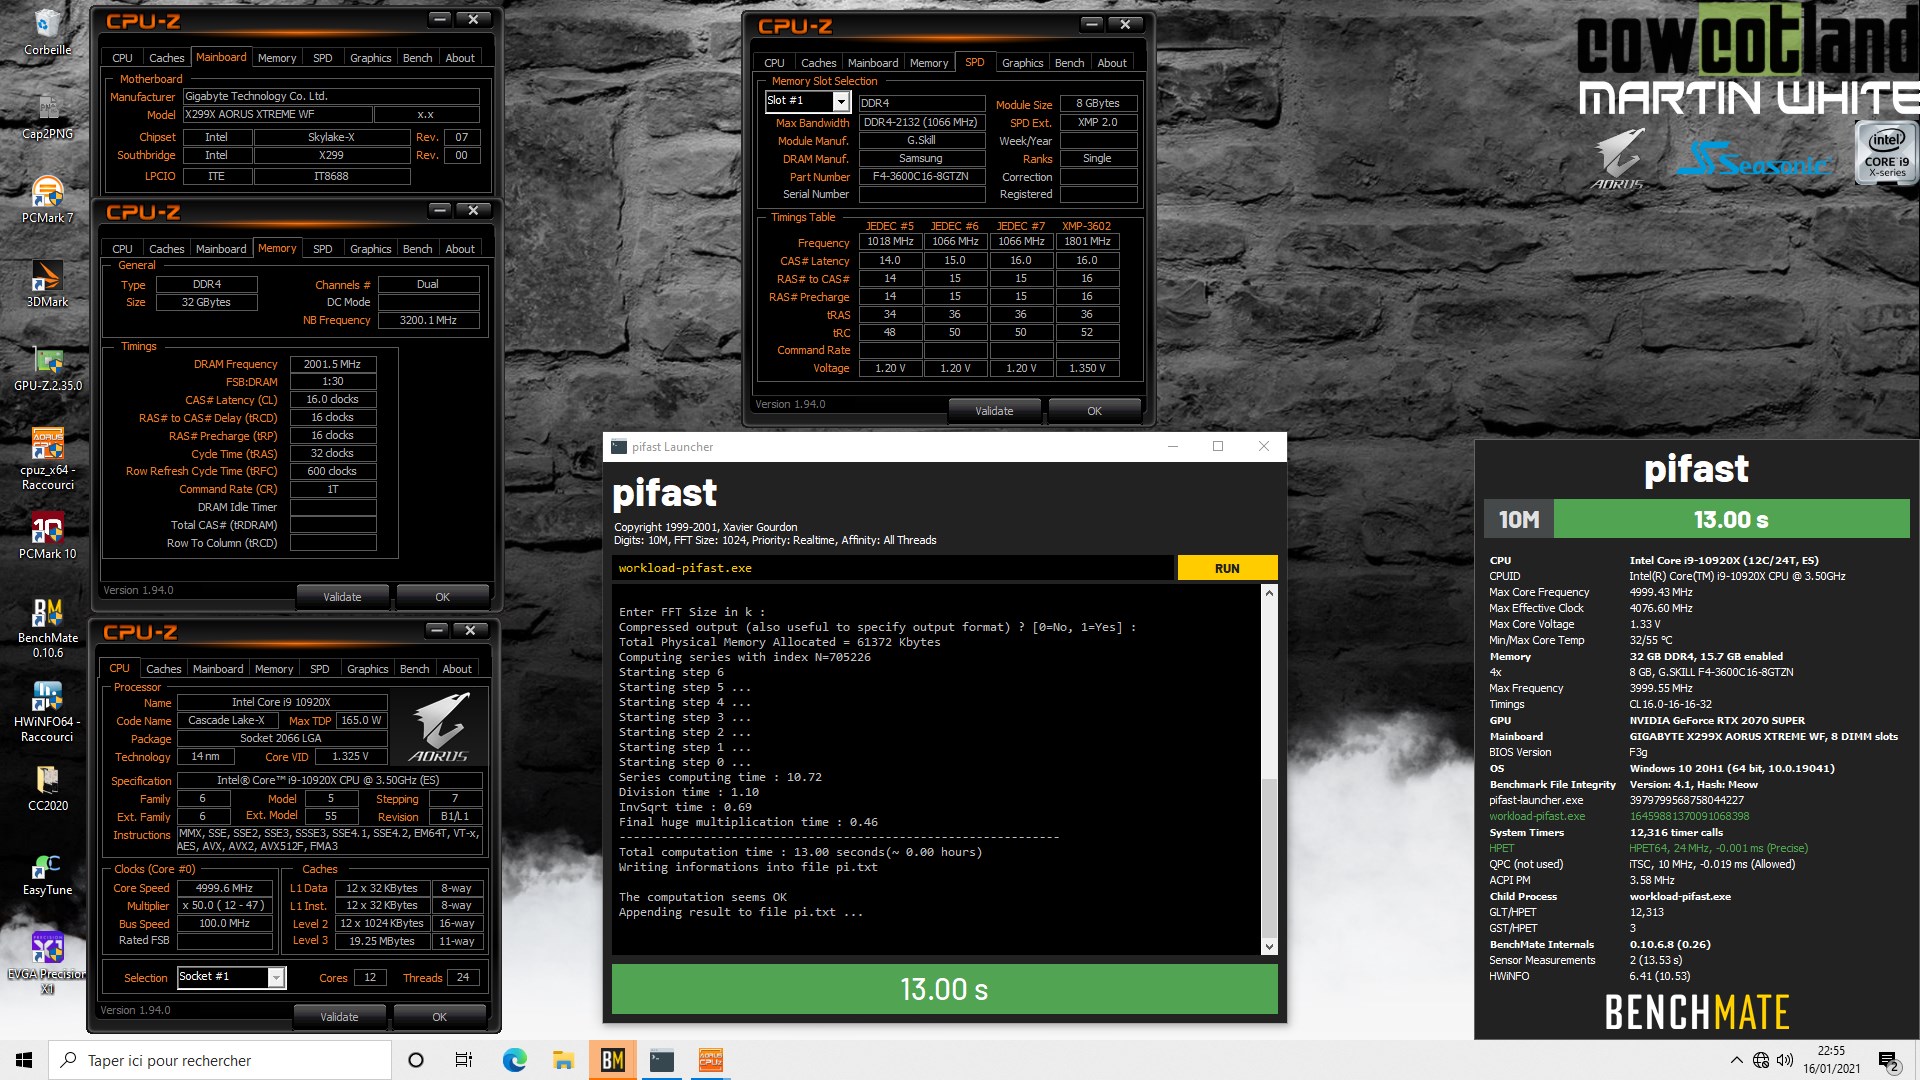Image resolution: width=1920 pixels, height=1080 pixels.
Task: Open the CC2020 desktop icon
Action: (47, 787)
